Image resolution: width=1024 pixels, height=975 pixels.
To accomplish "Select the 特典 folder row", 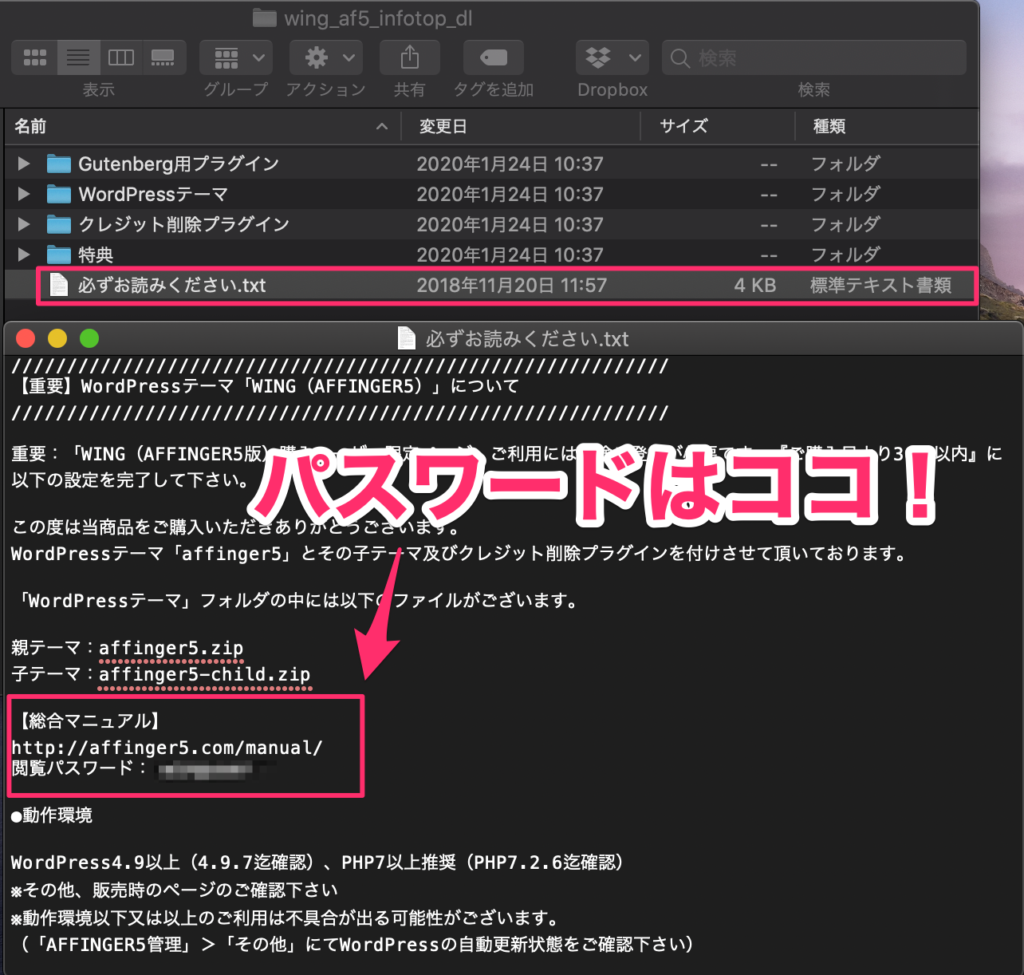I will tap(492, 254).
